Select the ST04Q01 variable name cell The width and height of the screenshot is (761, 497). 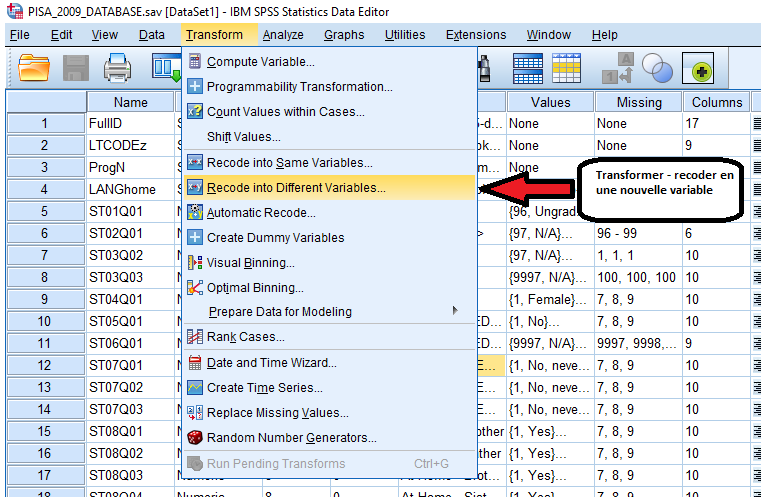[131, 299]
